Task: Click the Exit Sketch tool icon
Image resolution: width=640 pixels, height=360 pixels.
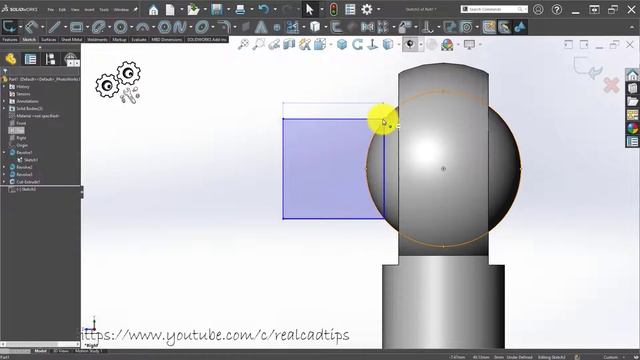Action: coord(9,27)
